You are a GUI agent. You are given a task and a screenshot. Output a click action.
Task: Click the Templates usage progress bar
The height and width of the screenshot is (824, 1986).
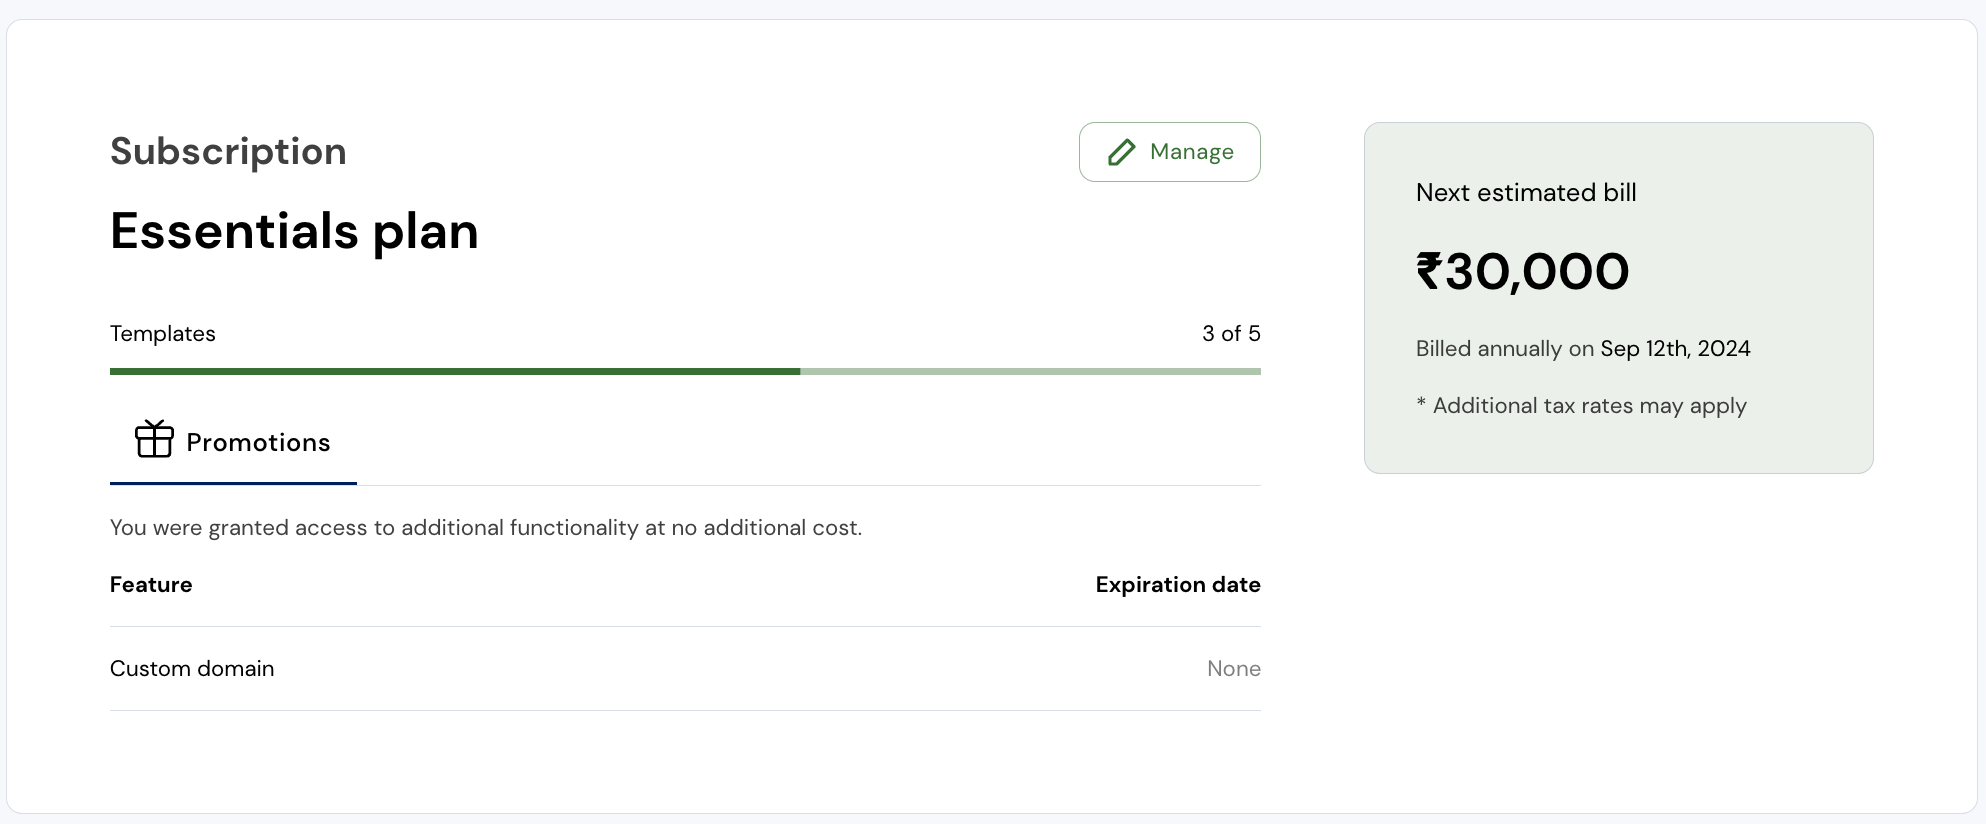(x=685, y=371)
